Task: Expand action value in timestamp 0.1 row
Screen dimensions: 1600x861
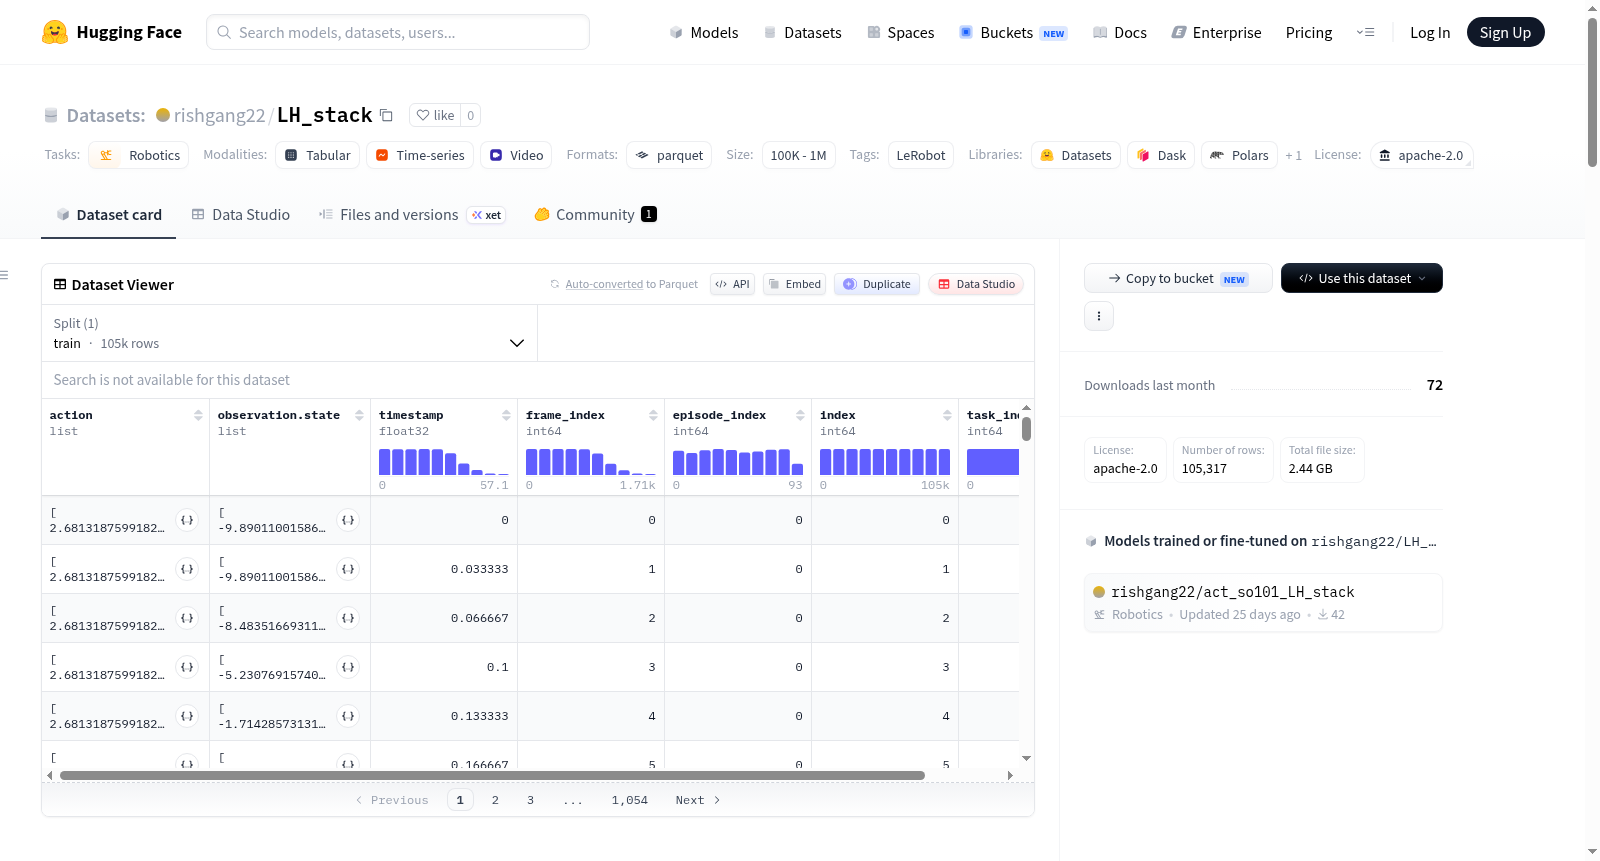Action: point(187,667)
